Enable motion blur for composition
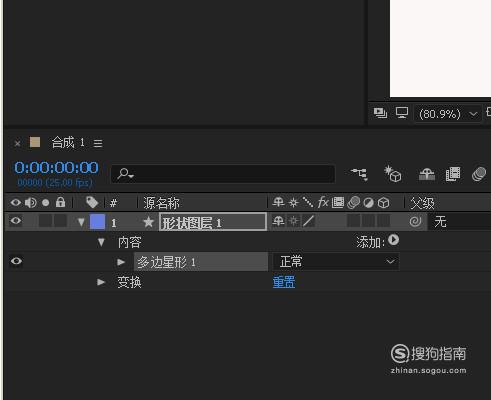 coord(479,174)
